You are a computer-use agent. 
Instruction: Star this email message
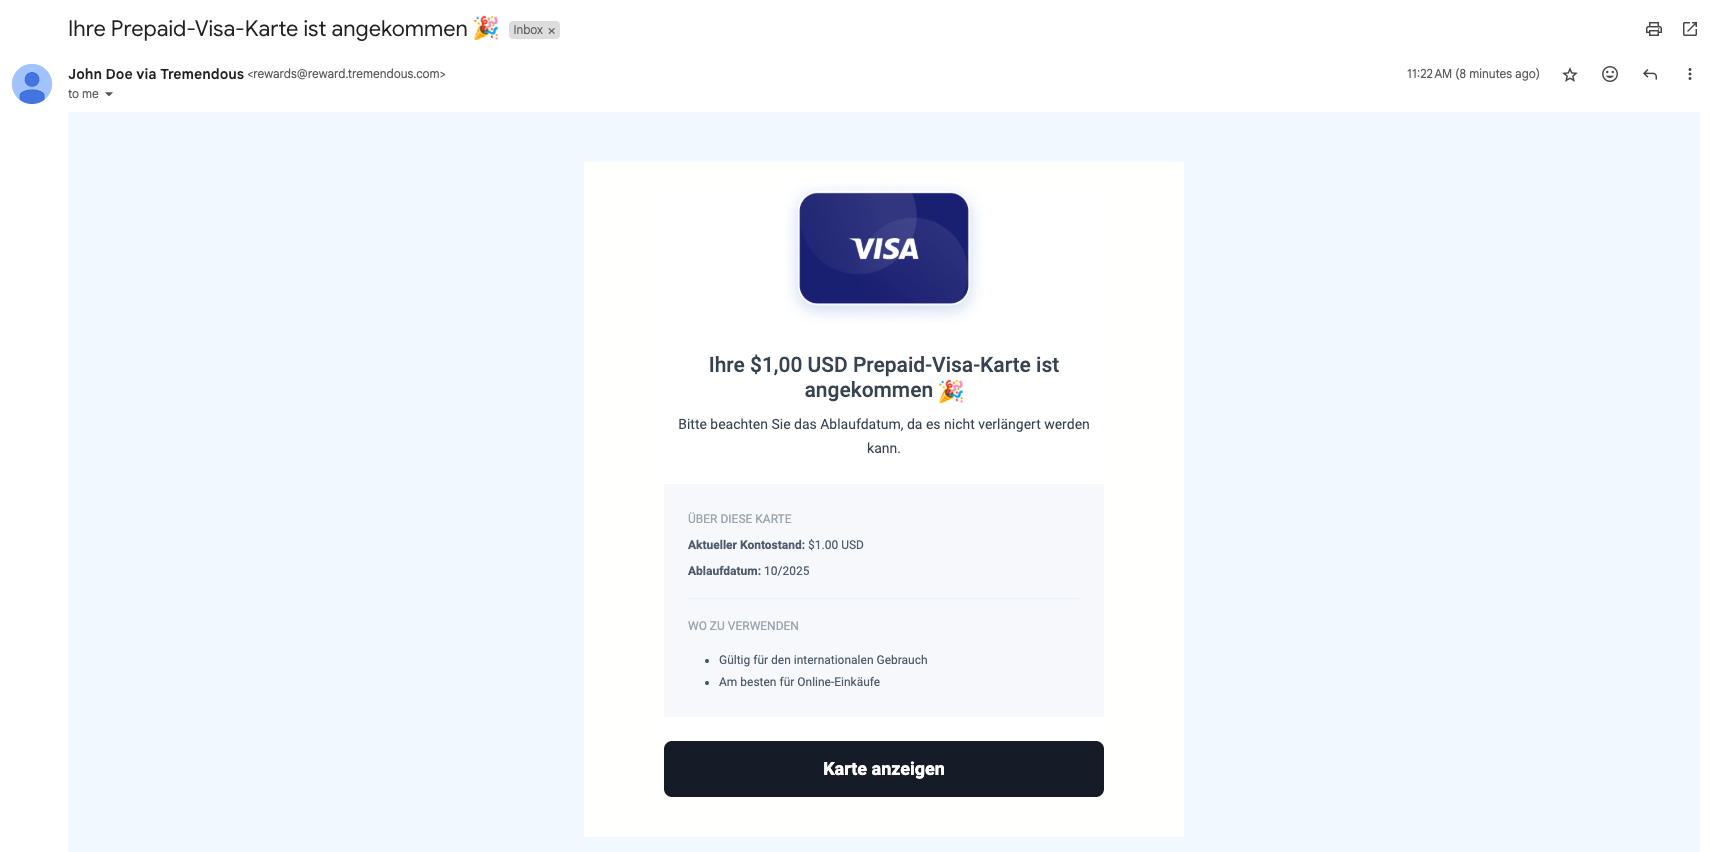pos(1570,74)
